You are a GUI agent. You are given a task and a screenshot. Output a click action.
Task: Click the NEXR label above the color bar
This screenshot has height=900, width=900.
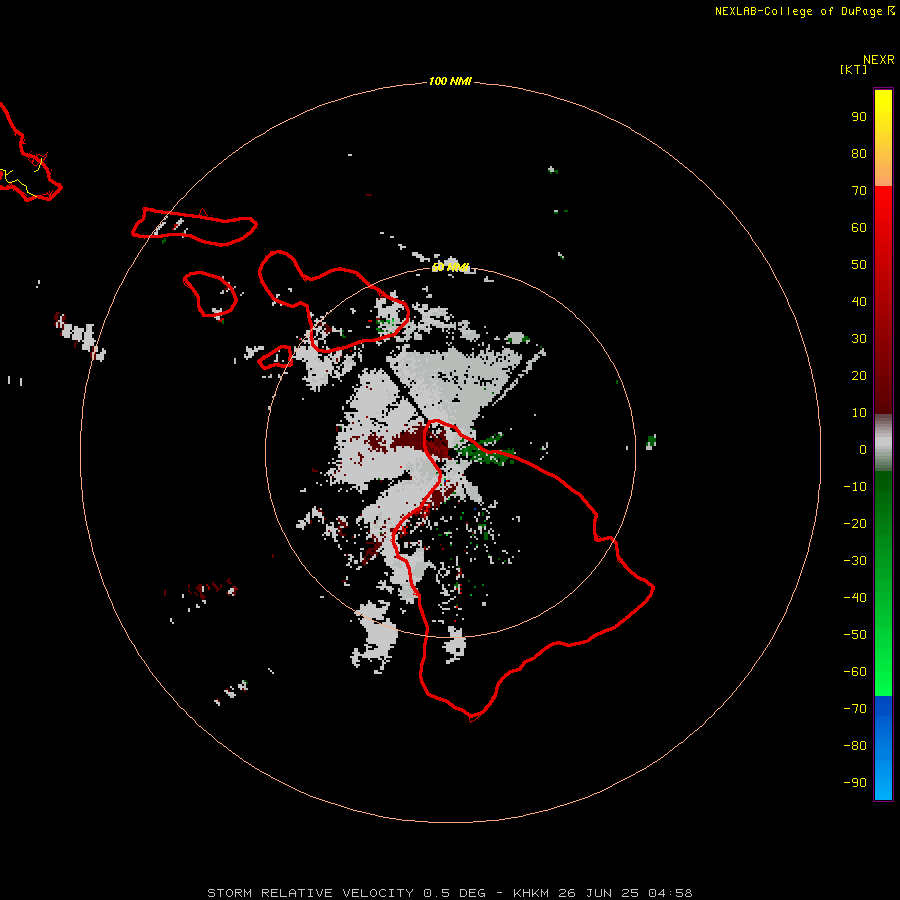[x=879, y=60]
